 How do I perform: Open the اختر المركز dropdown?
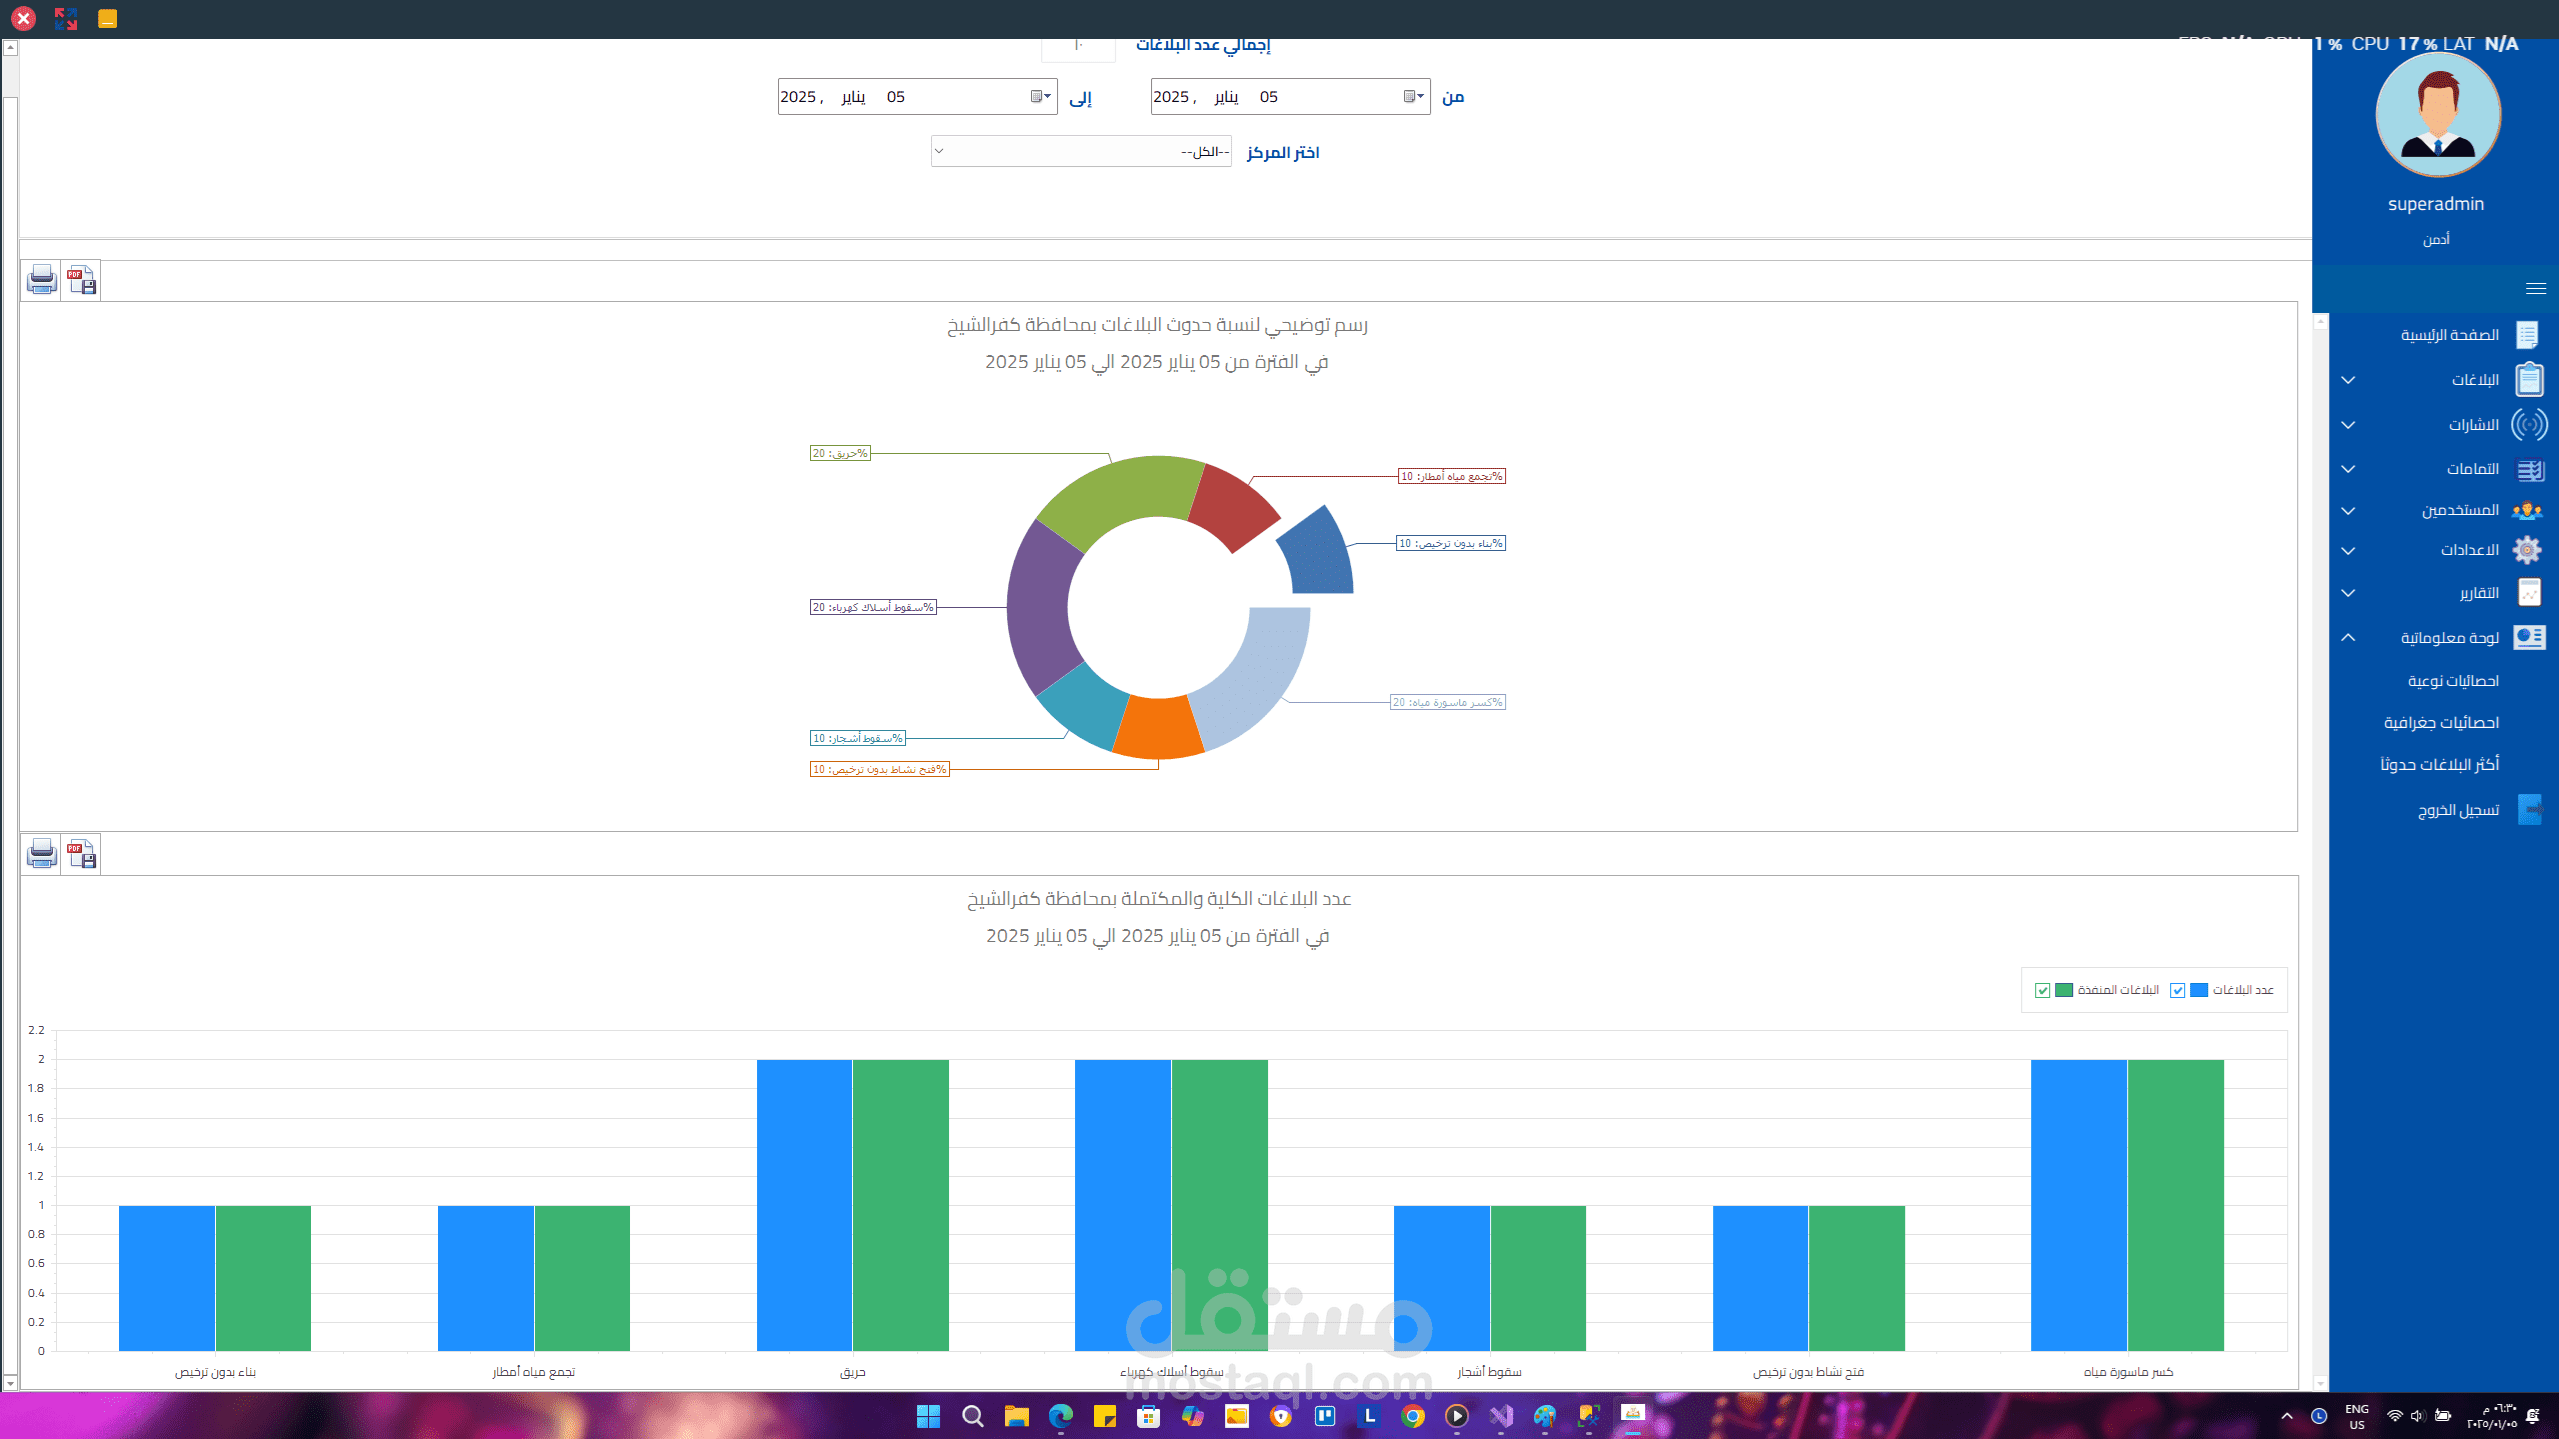pyautogui.click(x=1080, y=152)
